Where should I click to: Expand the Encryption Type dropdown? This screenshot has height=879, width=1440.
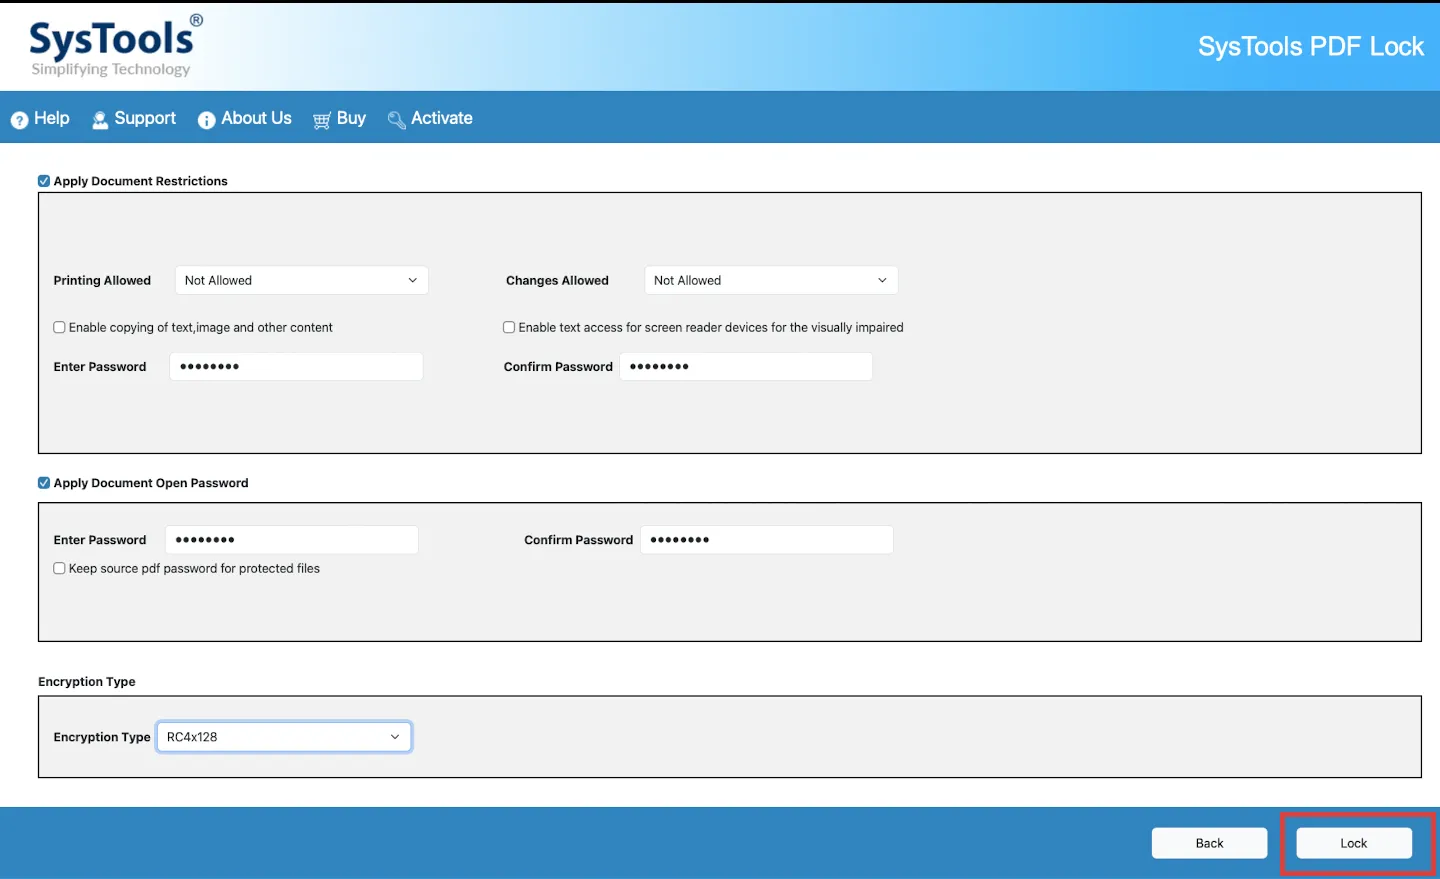click(284, 737)
